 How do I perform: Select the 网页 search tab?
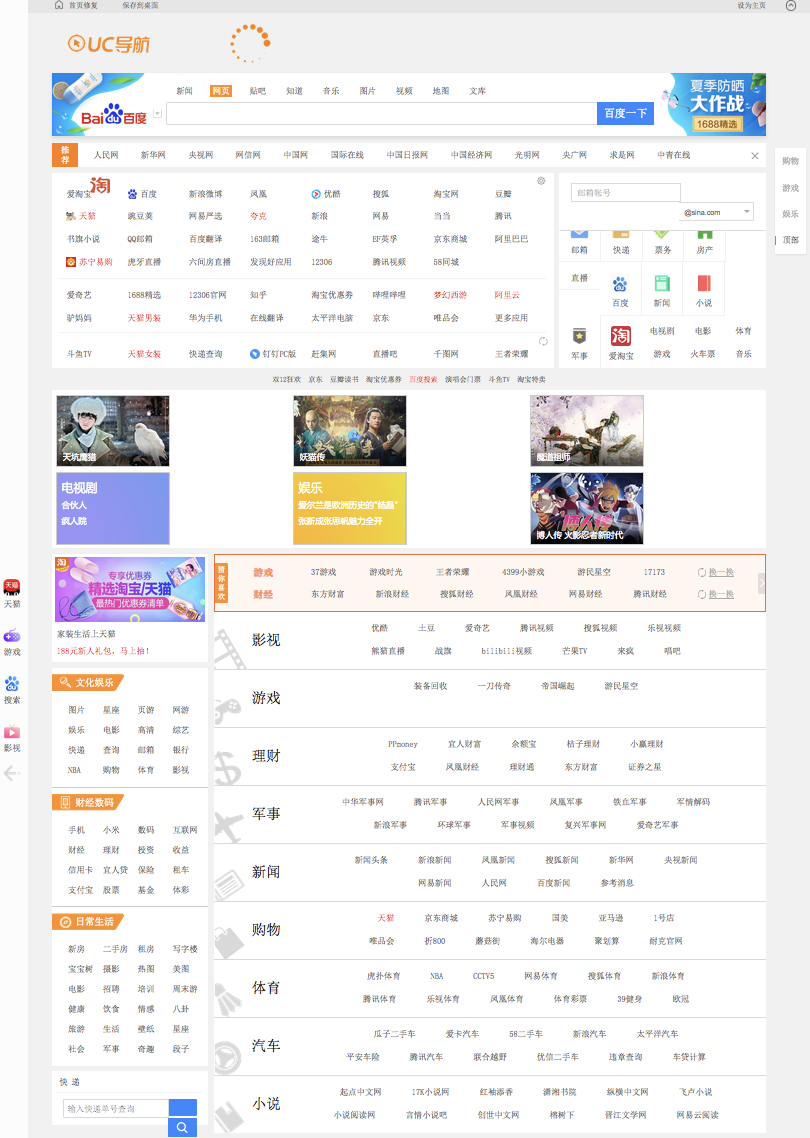click(x=221, y=91)
